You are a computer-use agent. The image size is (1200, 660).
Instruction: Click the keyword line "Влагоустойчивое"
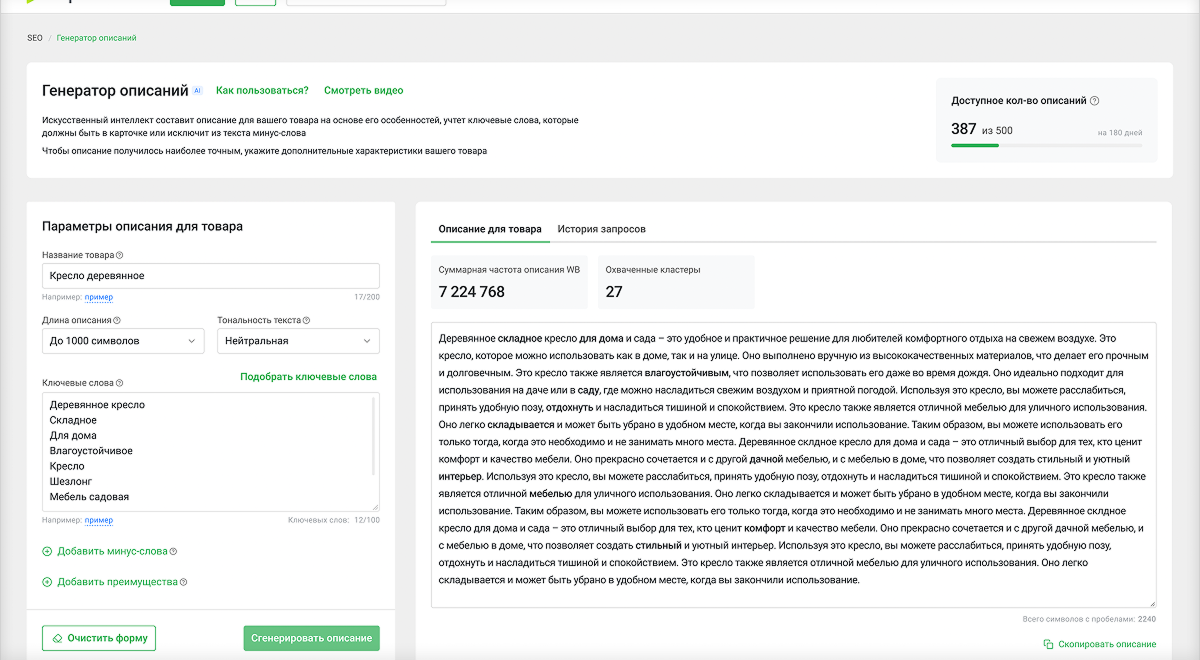[91, 451]
